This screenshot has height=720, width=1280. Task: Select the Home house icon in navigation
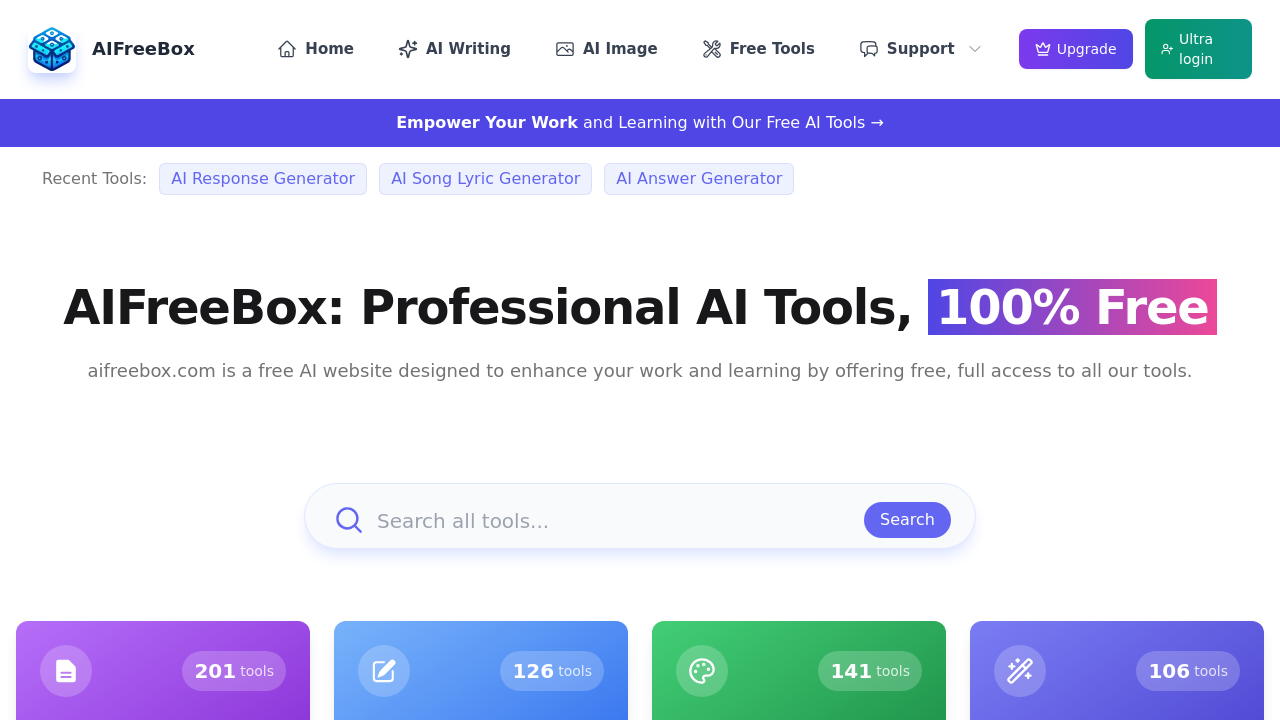[285, 48]
